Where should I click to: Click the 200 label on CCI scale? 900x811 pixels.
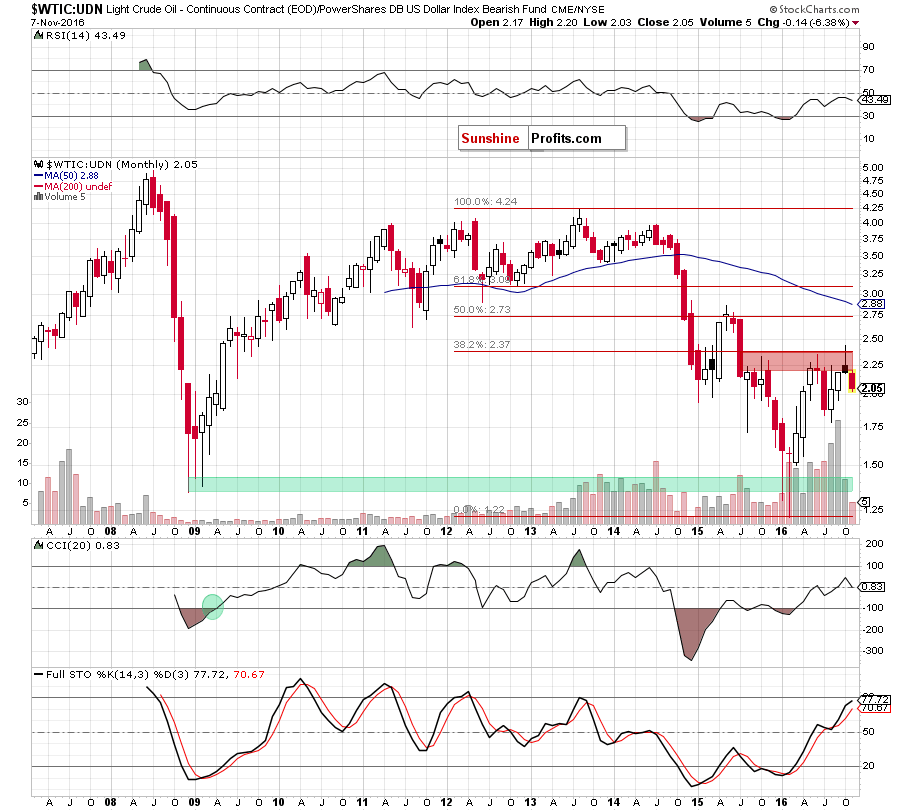874,544
